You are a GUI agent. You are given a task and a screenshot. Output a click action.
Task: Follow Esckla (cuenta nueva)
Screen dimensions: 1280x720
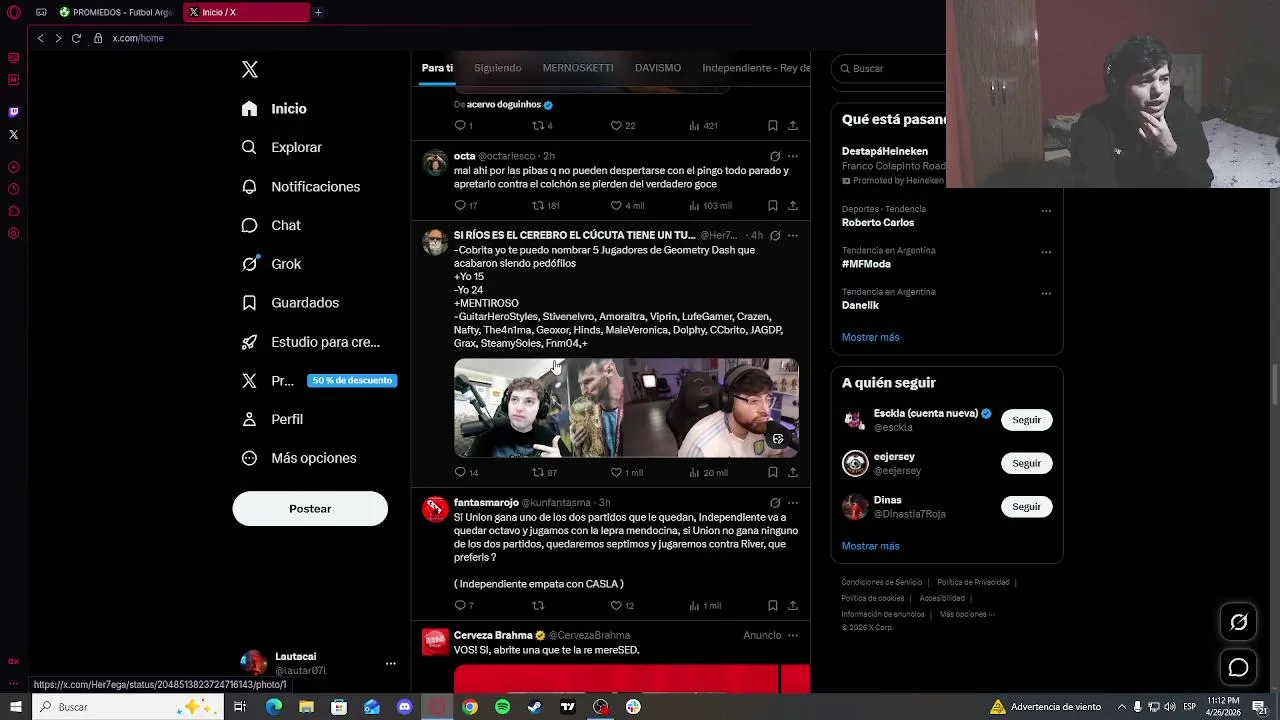click(1026, 420)
